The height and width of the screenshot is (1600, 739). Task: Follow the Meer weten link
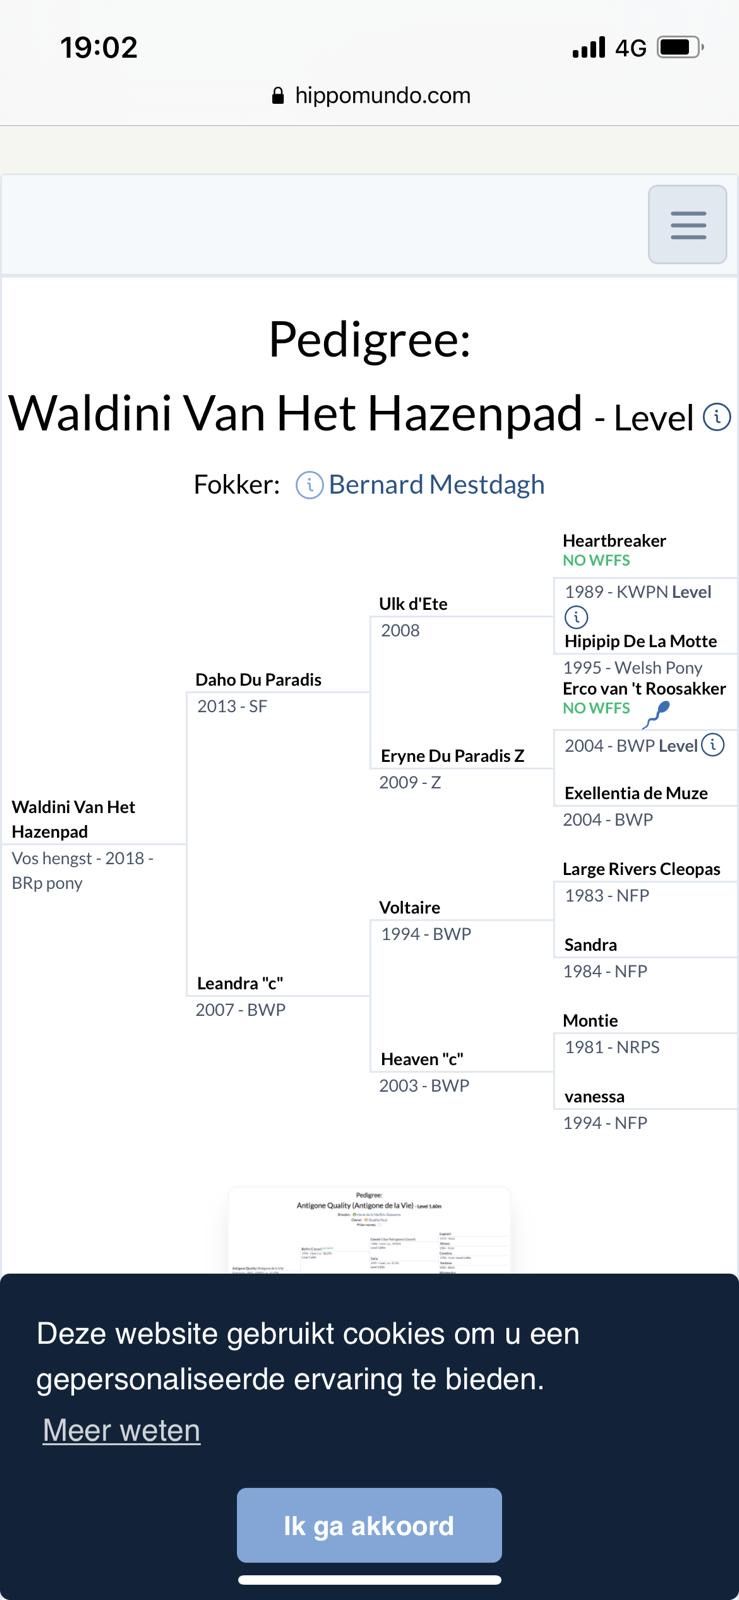click(x=121, y=1430)
